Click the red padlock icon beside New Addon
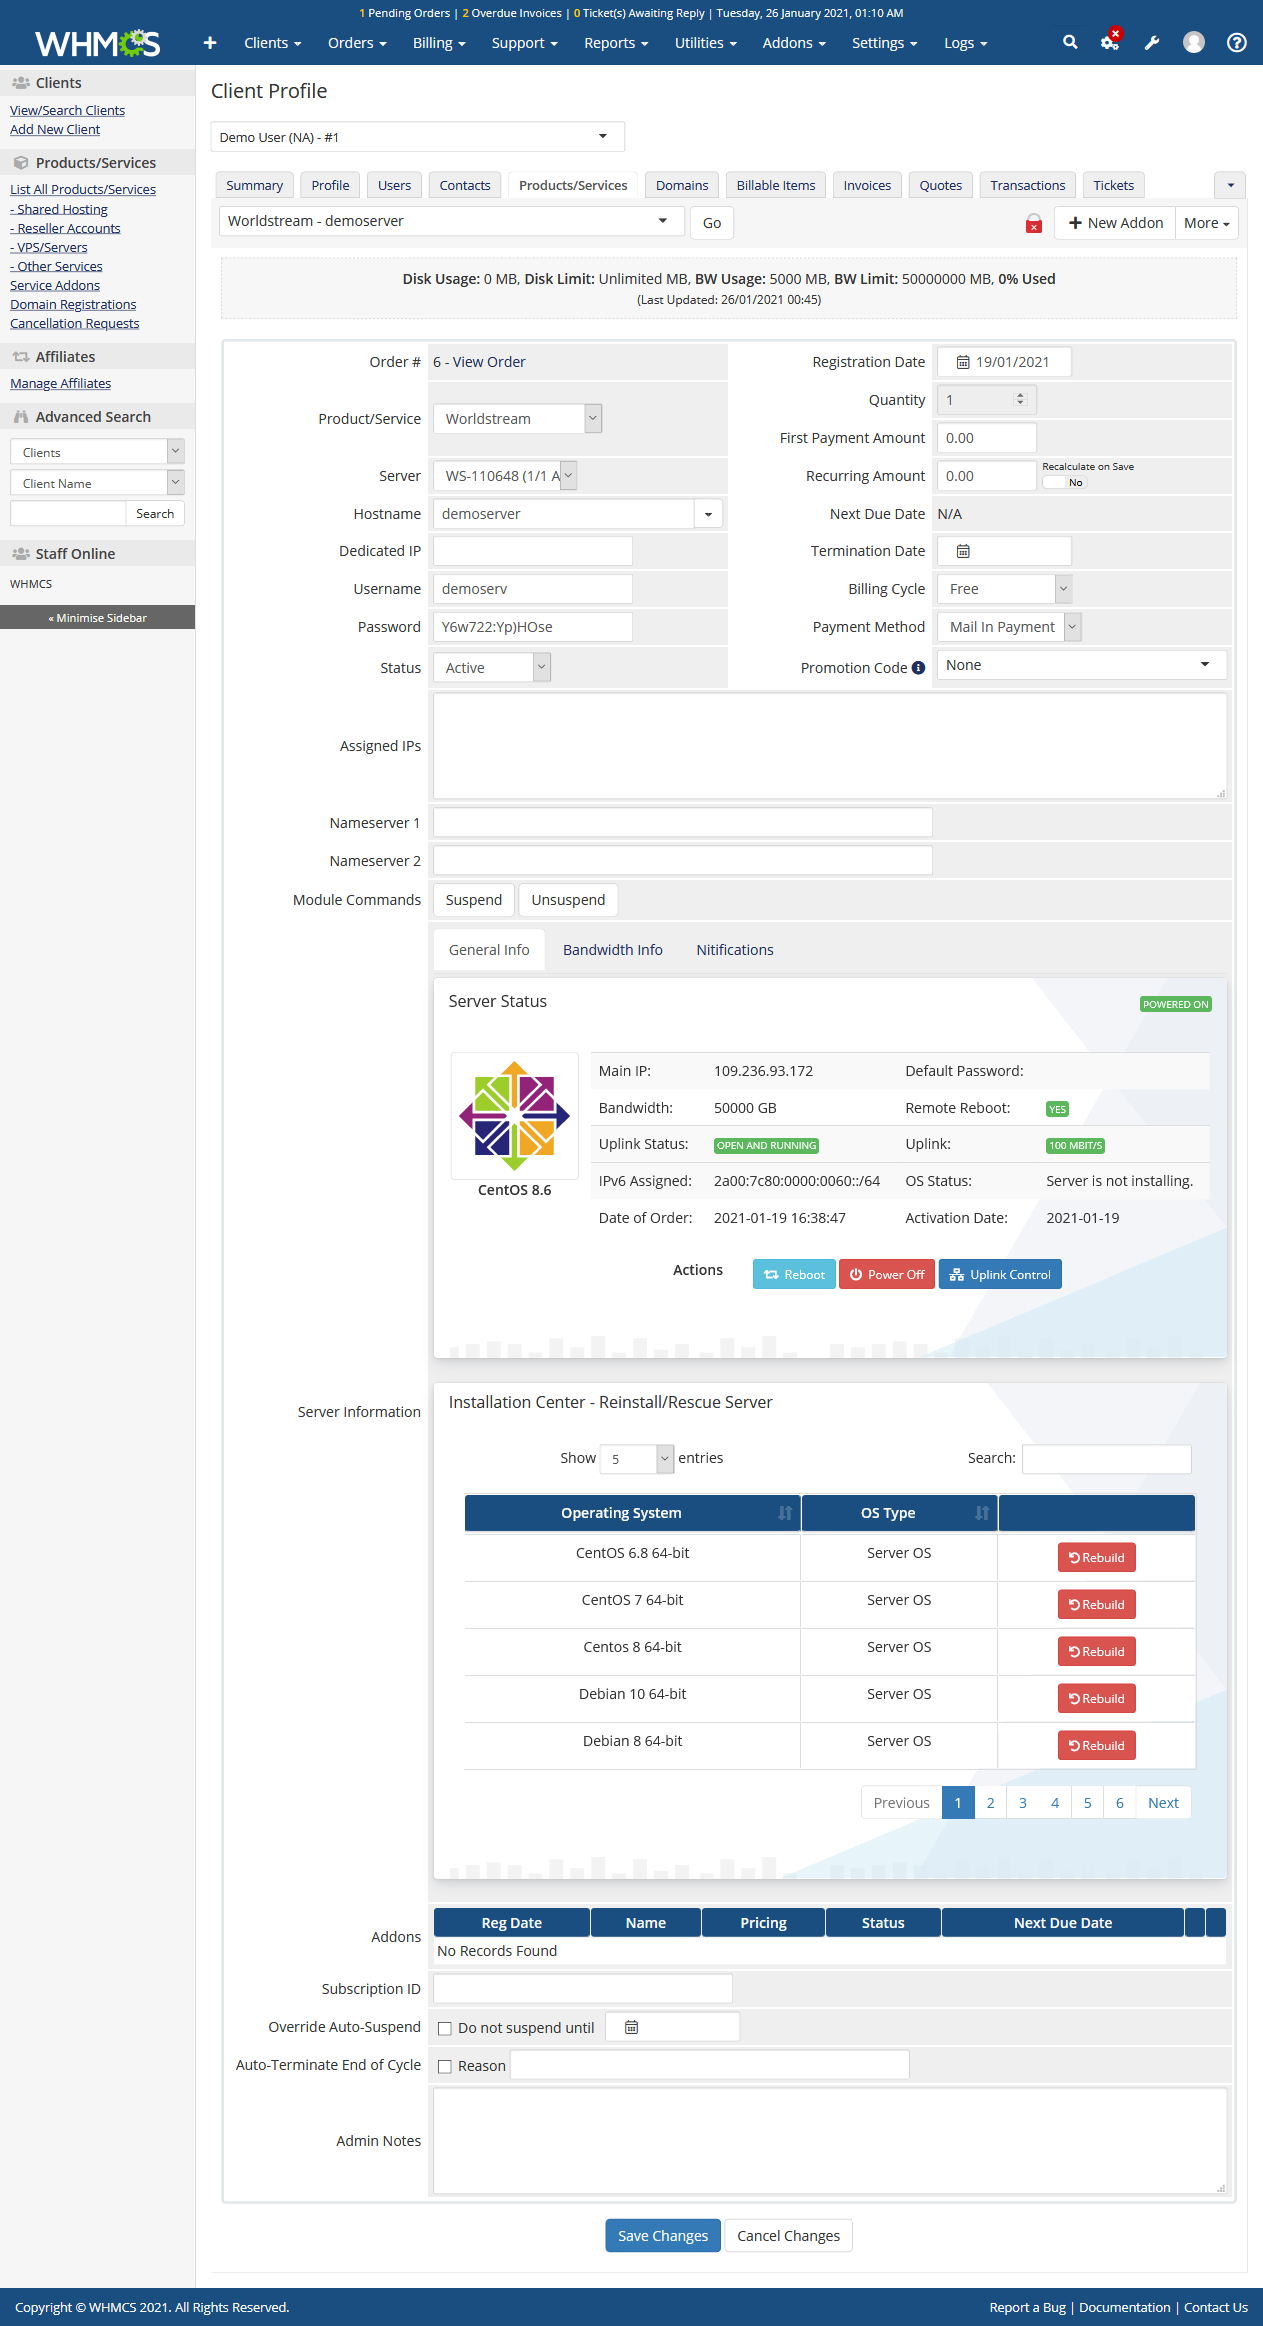The width and height of the screenshot is (1263, 2326). point(1034,223)
